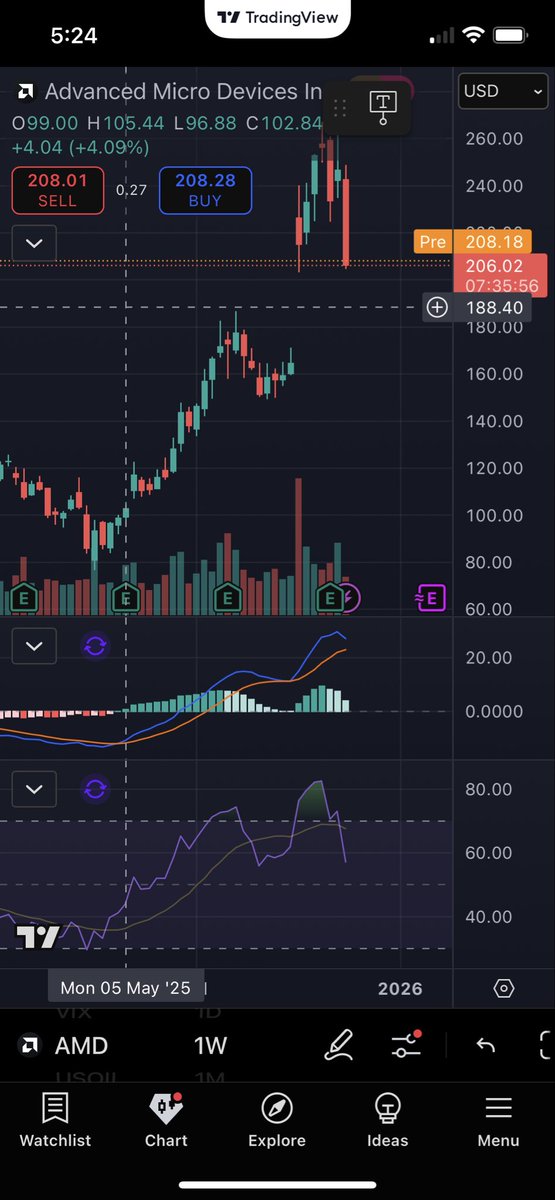The height and width of the screenshot is (1200, 555).
Task: Tap the 208.01 SELL button
Action: tap(57, 190)
